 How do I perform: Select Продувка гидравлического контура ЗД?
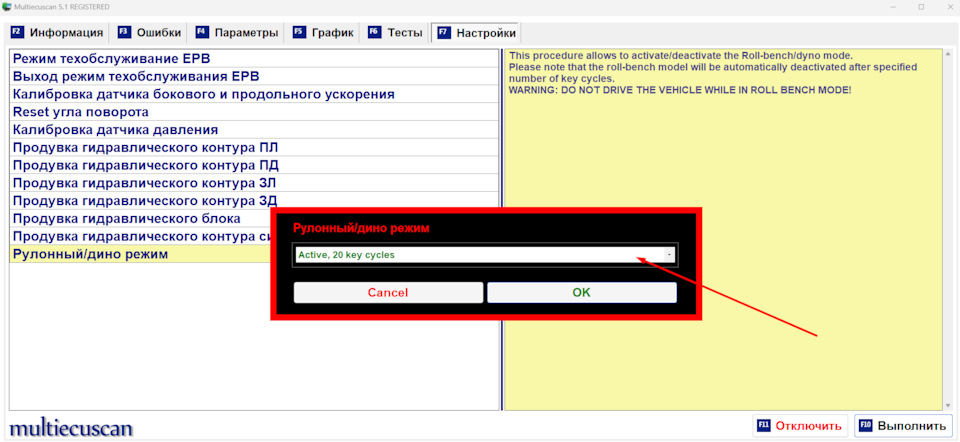coord(254,200)
